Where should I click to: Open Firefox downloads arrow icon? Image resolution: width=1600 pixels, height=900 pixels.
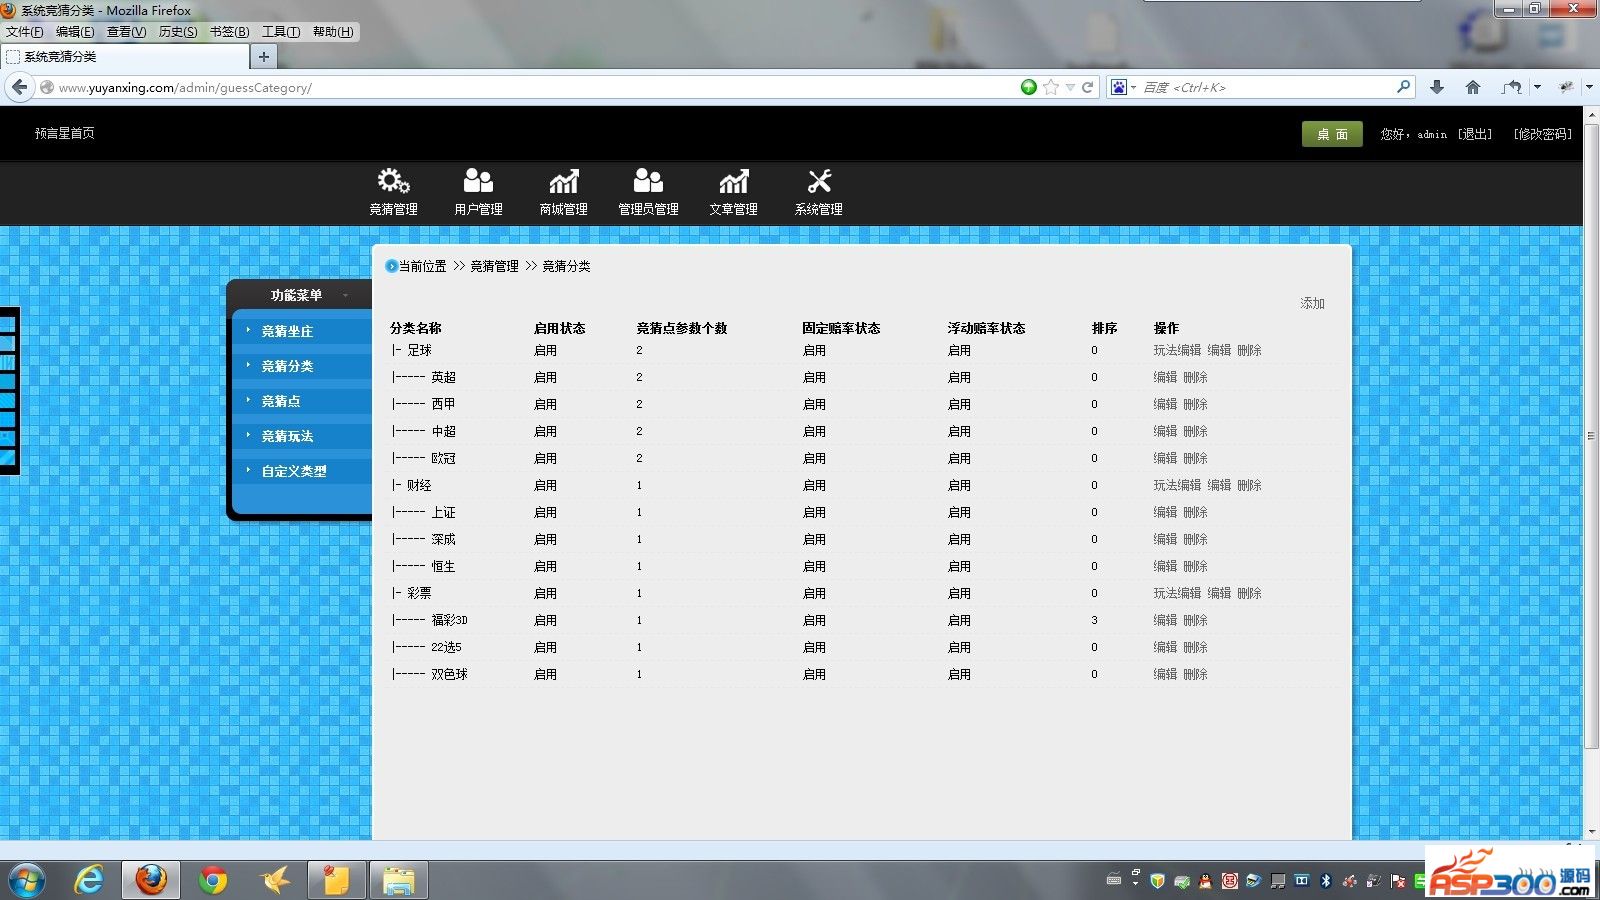1437,87
